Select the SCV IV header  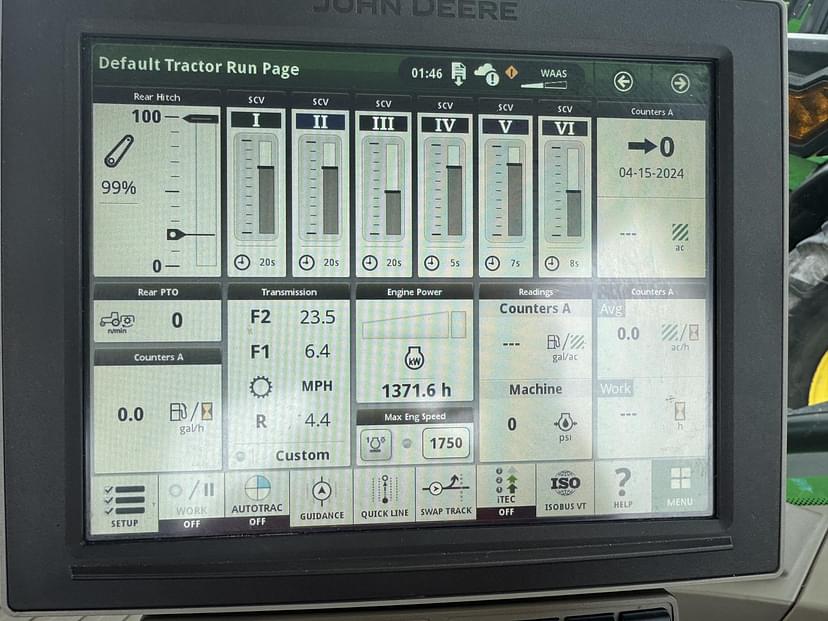pos(445,125)
